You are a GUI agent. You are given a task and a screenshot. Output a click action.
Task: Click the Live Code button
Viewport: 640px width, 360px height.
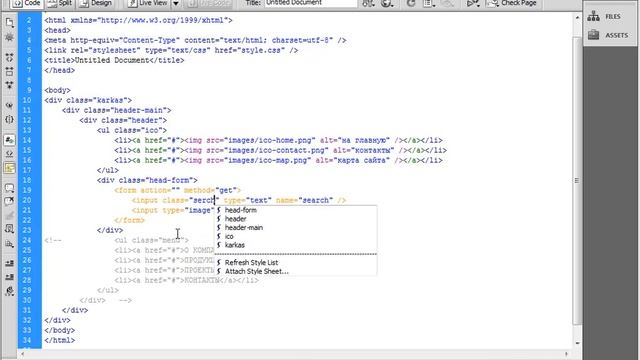(208, 3)
